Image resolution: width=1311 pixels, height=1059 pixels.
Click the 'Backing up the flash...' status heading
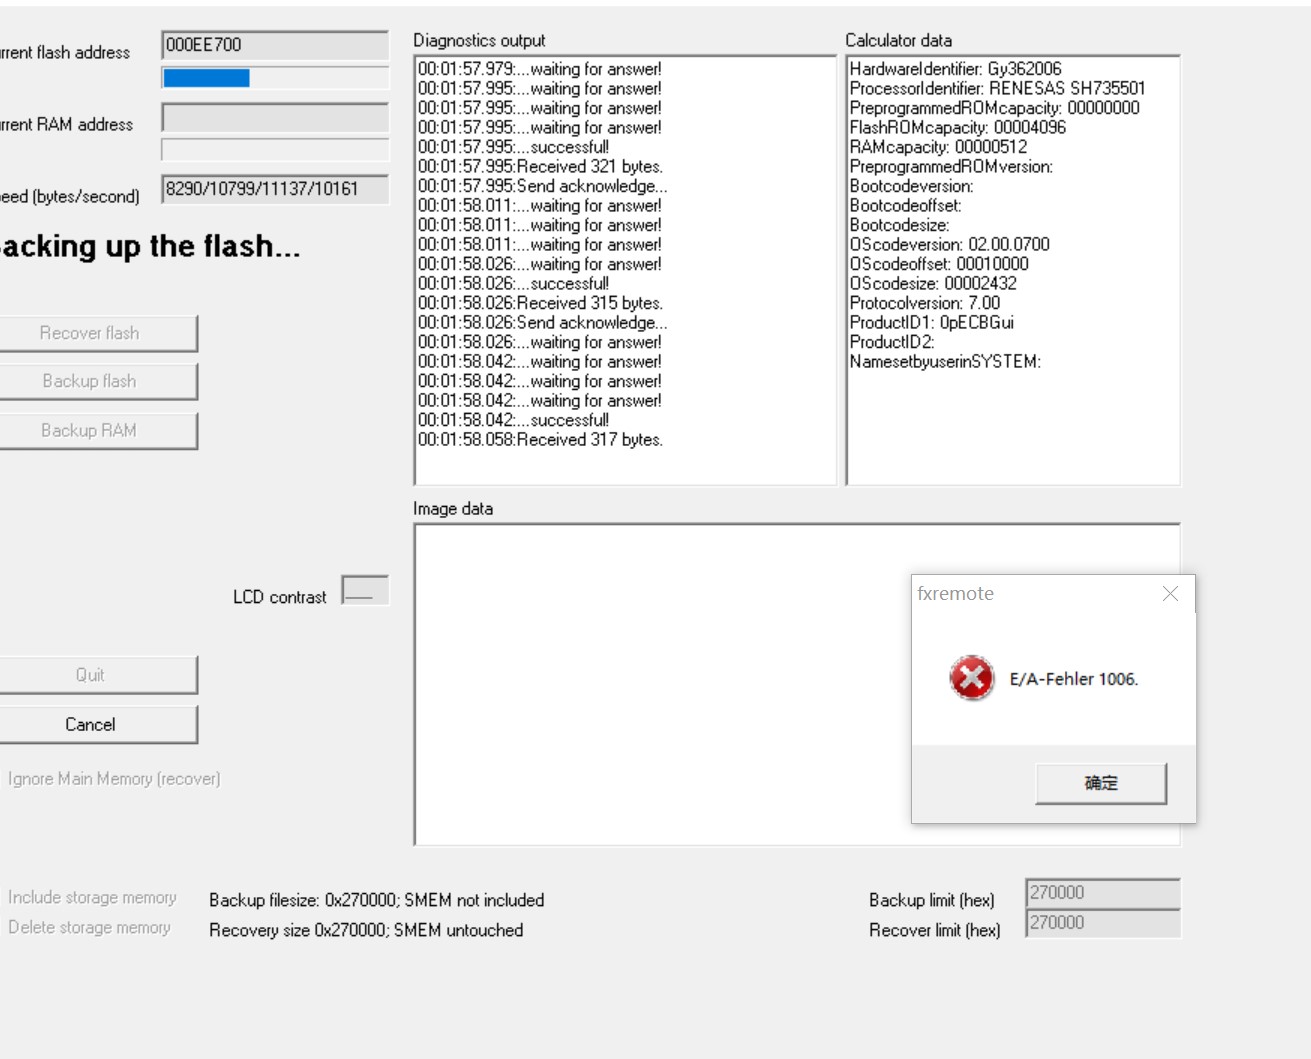click(x=150, y=246)
